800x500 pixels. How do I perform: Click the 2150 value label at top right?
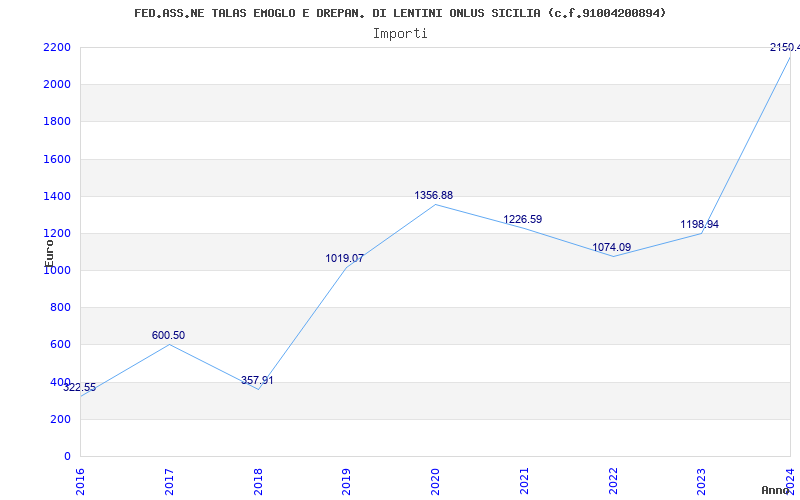(785, 47)
